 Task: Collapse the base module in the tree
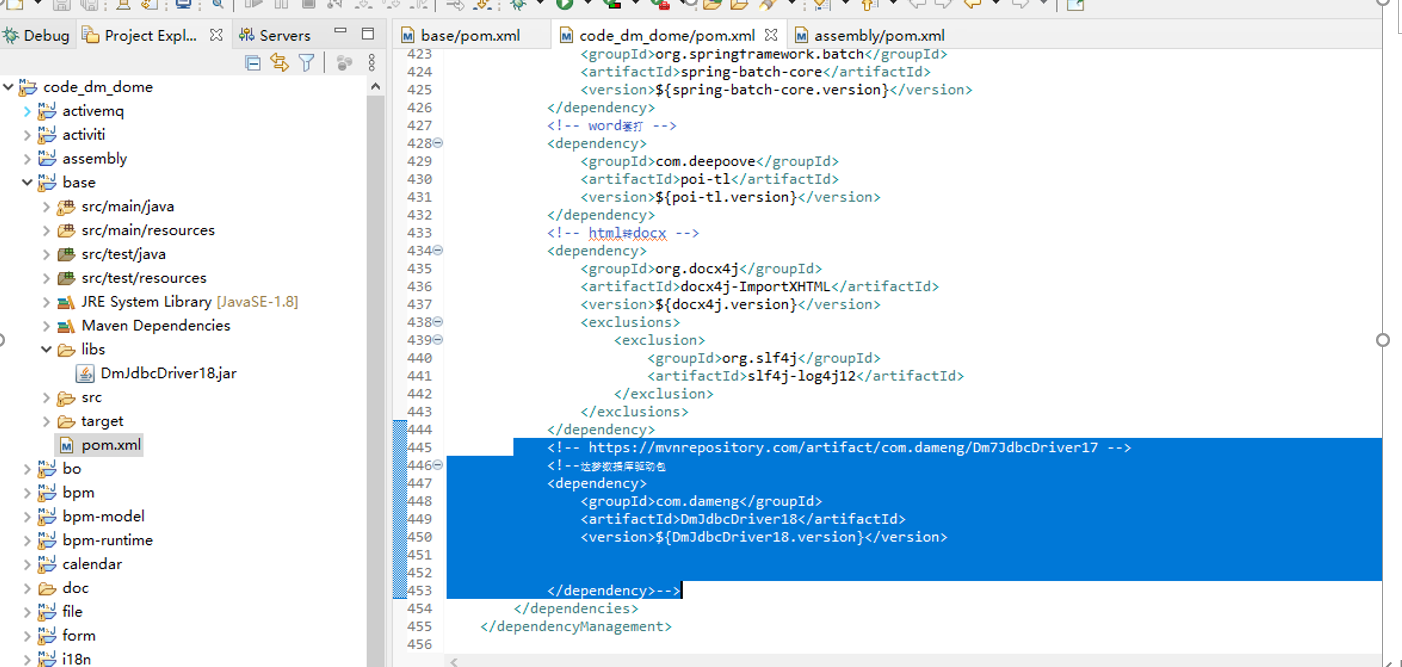coord(27,183)
